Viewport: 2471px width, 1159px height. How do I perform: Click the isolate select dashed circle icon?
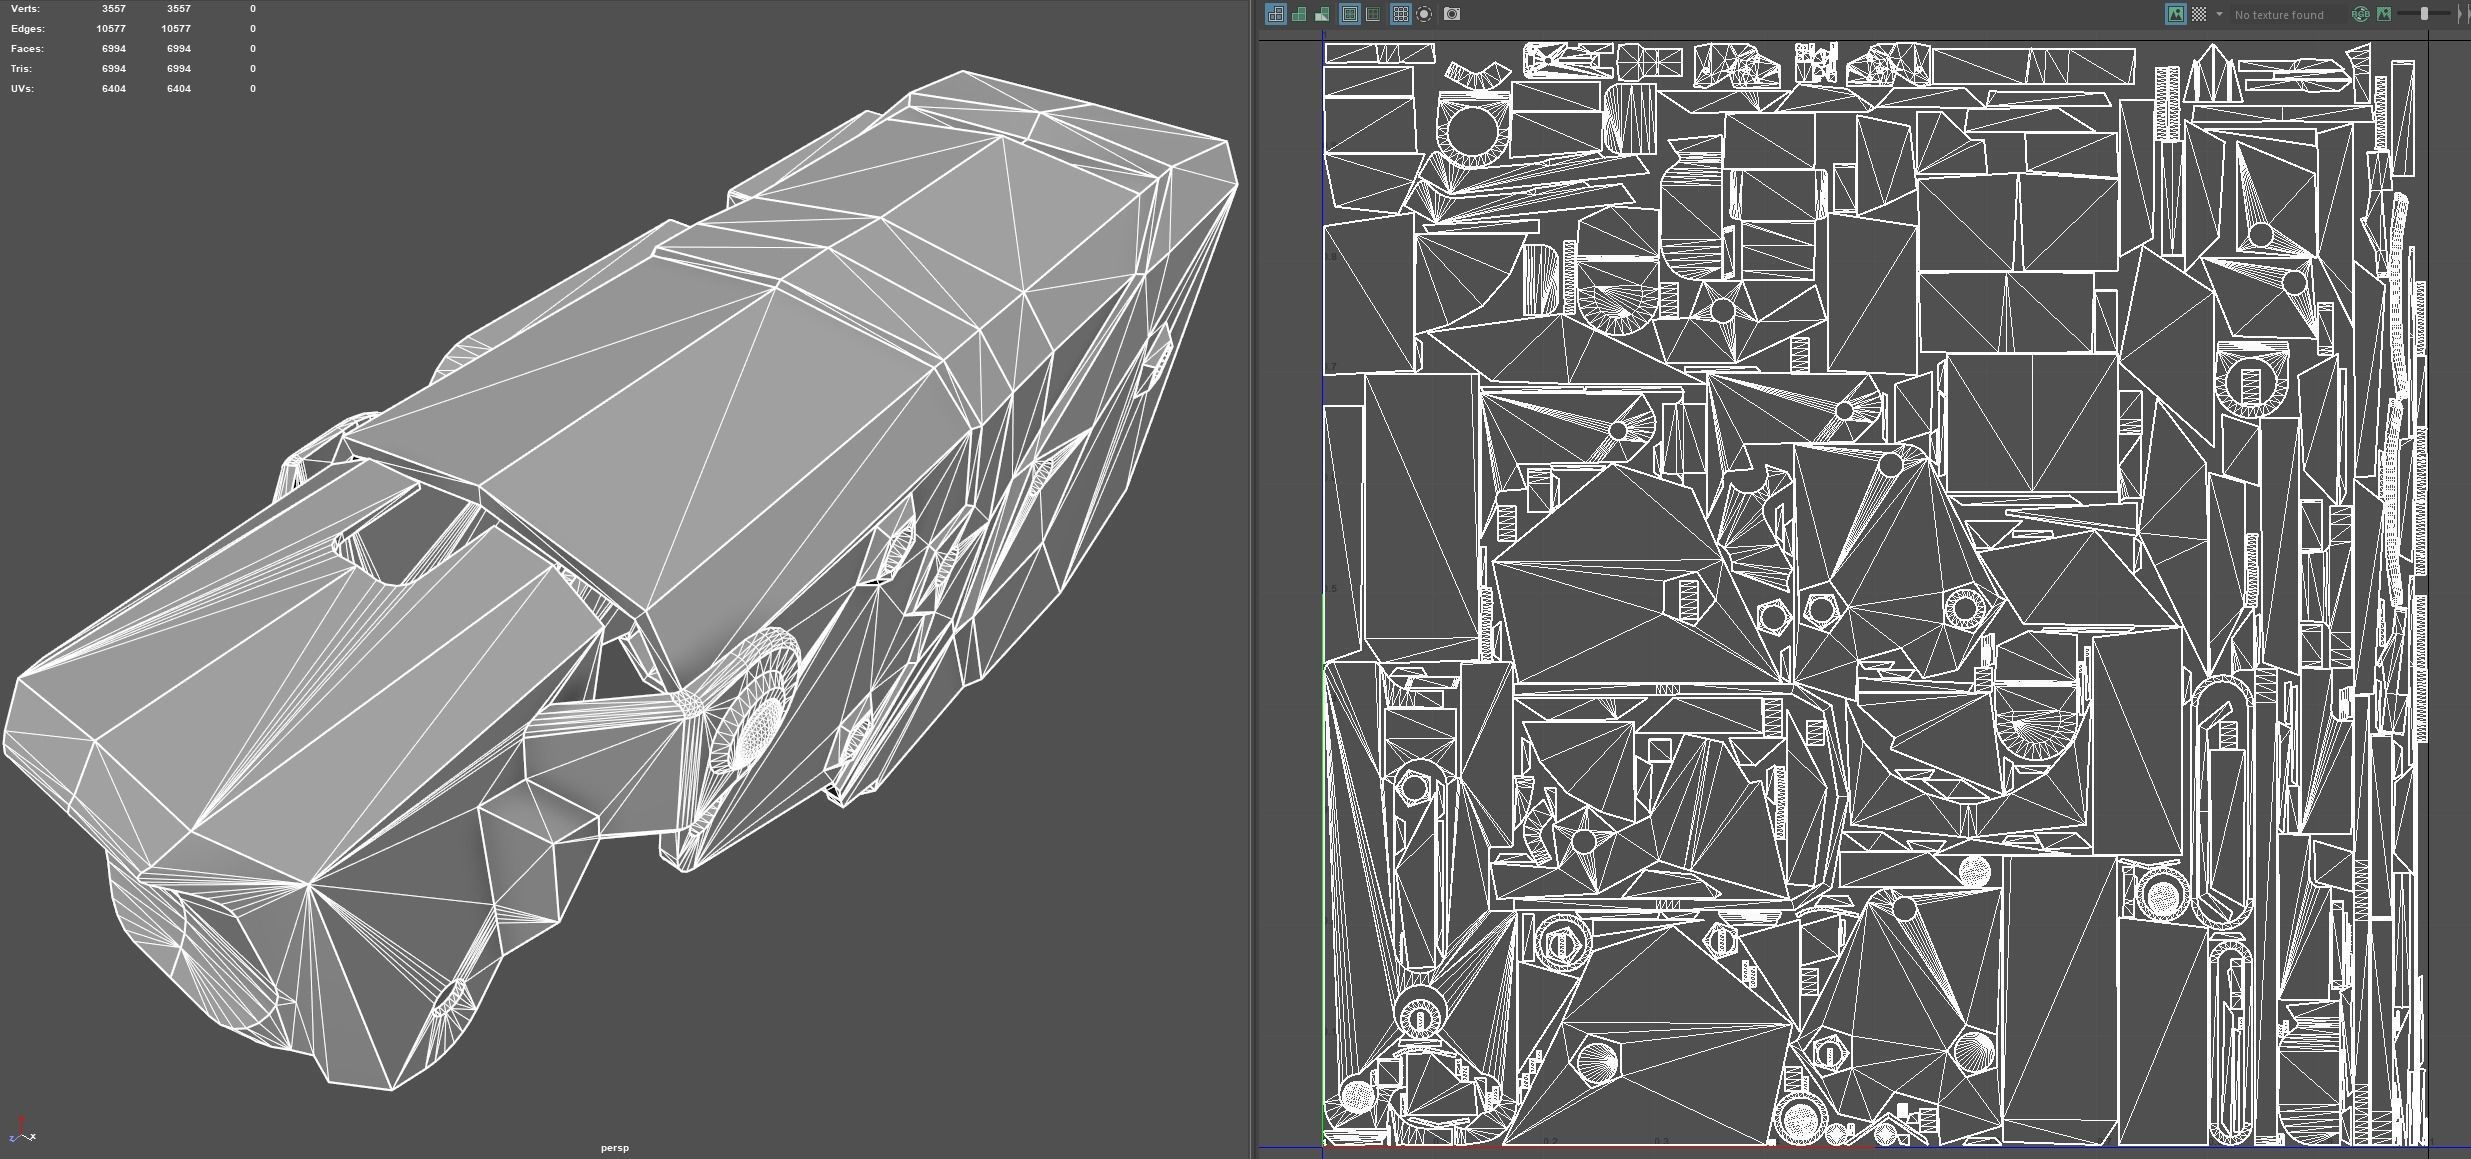pos(1424,14)
